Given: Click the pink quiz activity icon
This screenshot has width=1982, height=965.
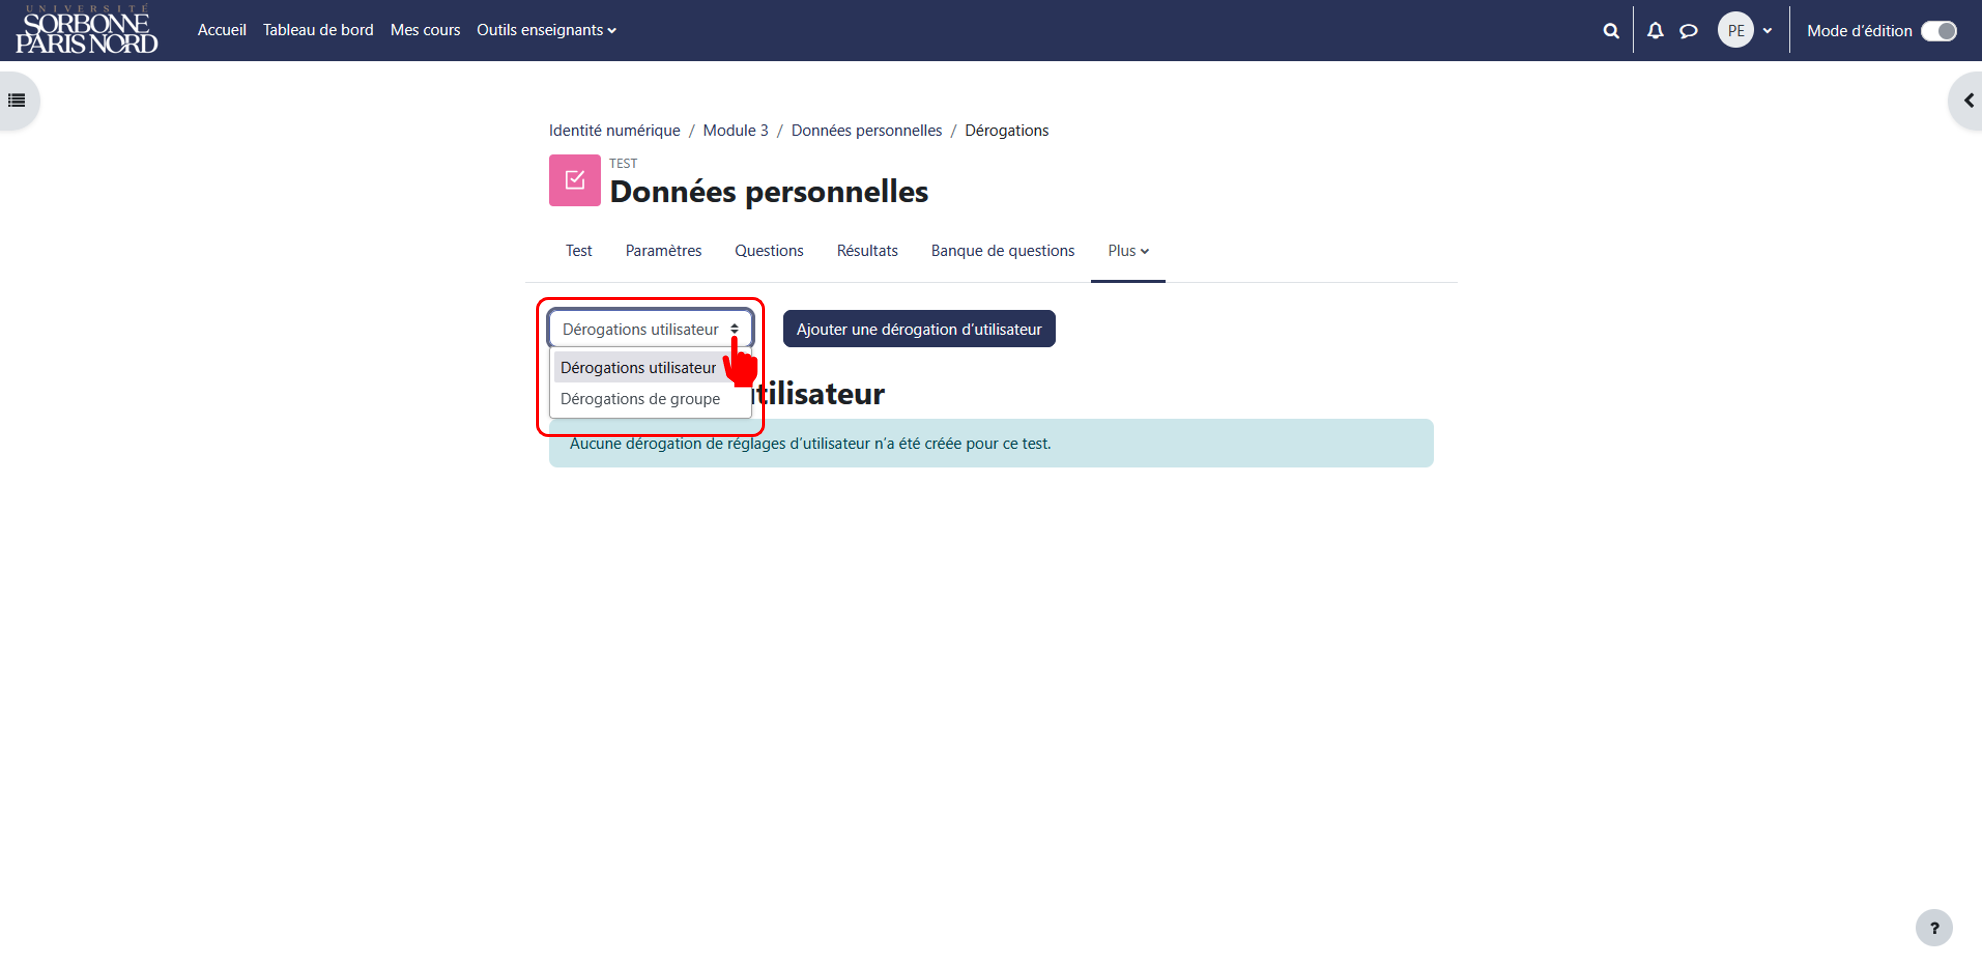Looking at the screenshot, I should (x=574, y=180).
